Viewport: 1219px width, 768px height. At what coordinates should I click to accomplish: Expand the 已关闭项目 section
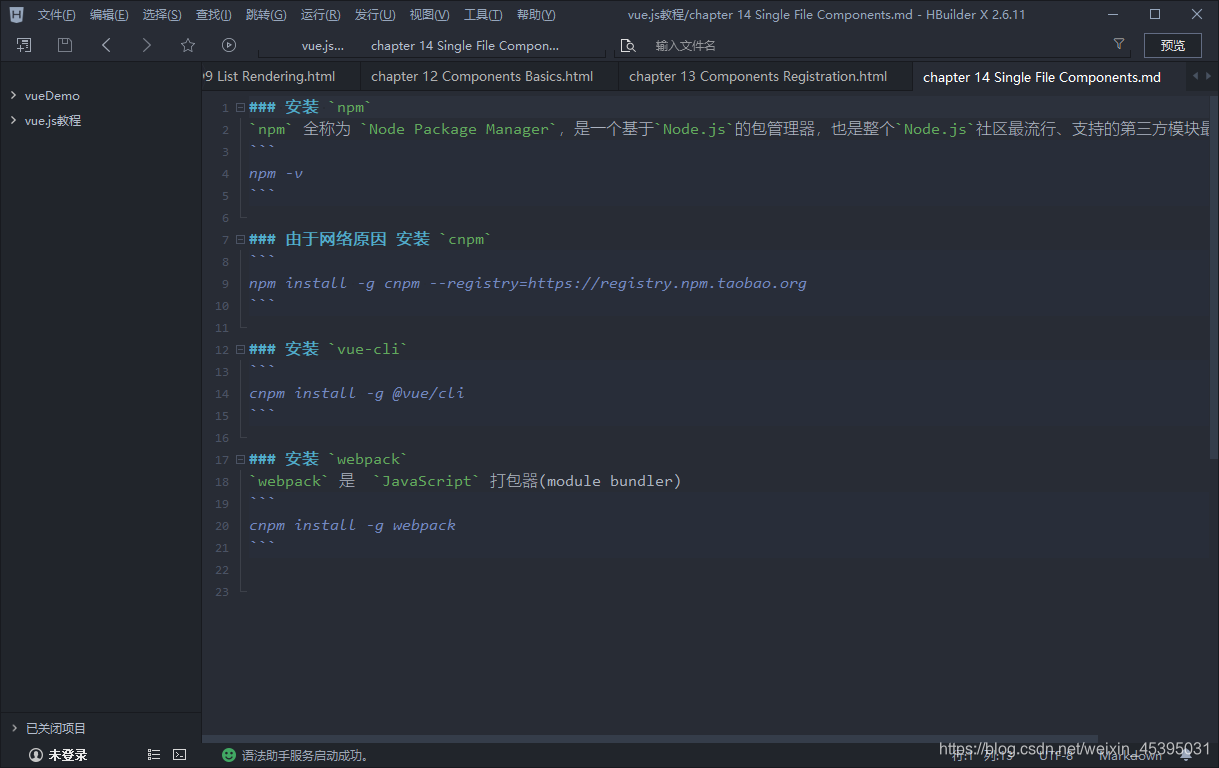tap(14, 728)
